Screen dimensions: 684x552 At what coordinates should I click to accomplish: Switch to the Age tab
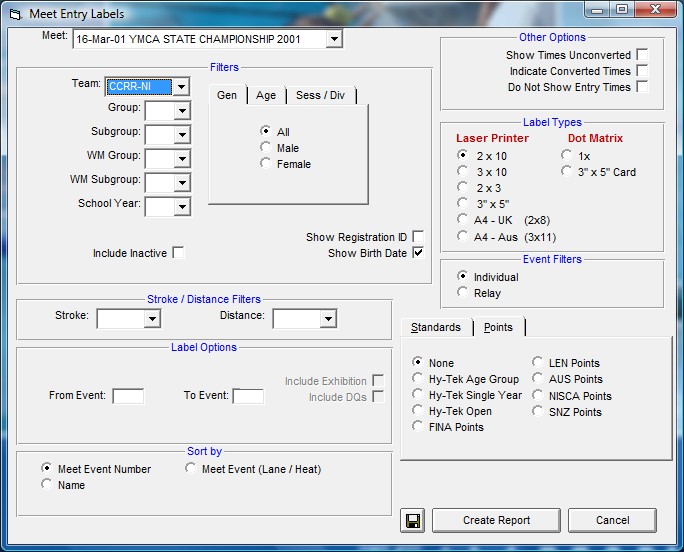coord(266,95)
